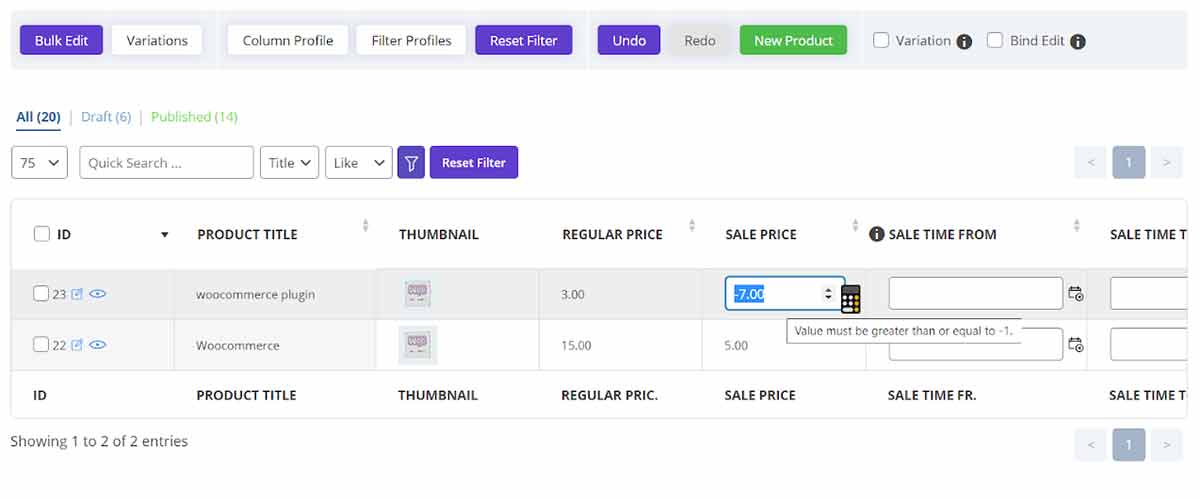The image size is (1200, 499).
Task: Open the Like operator dropdown
Action: pos(358,163)
